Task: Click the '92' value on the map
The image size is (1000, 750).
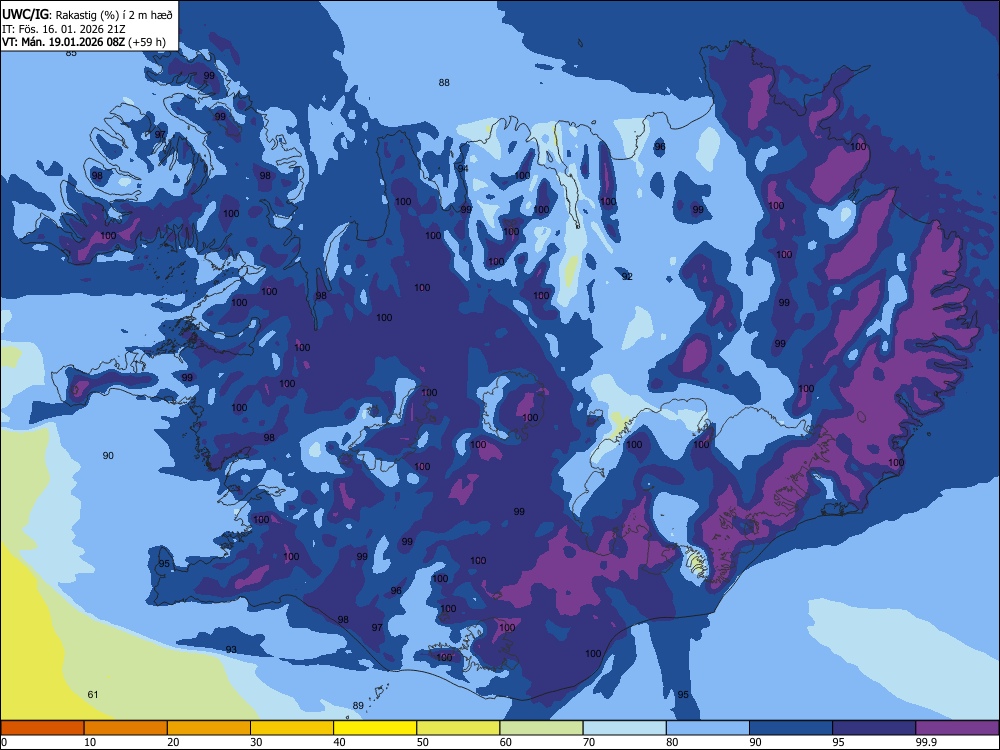Action: 627,276
